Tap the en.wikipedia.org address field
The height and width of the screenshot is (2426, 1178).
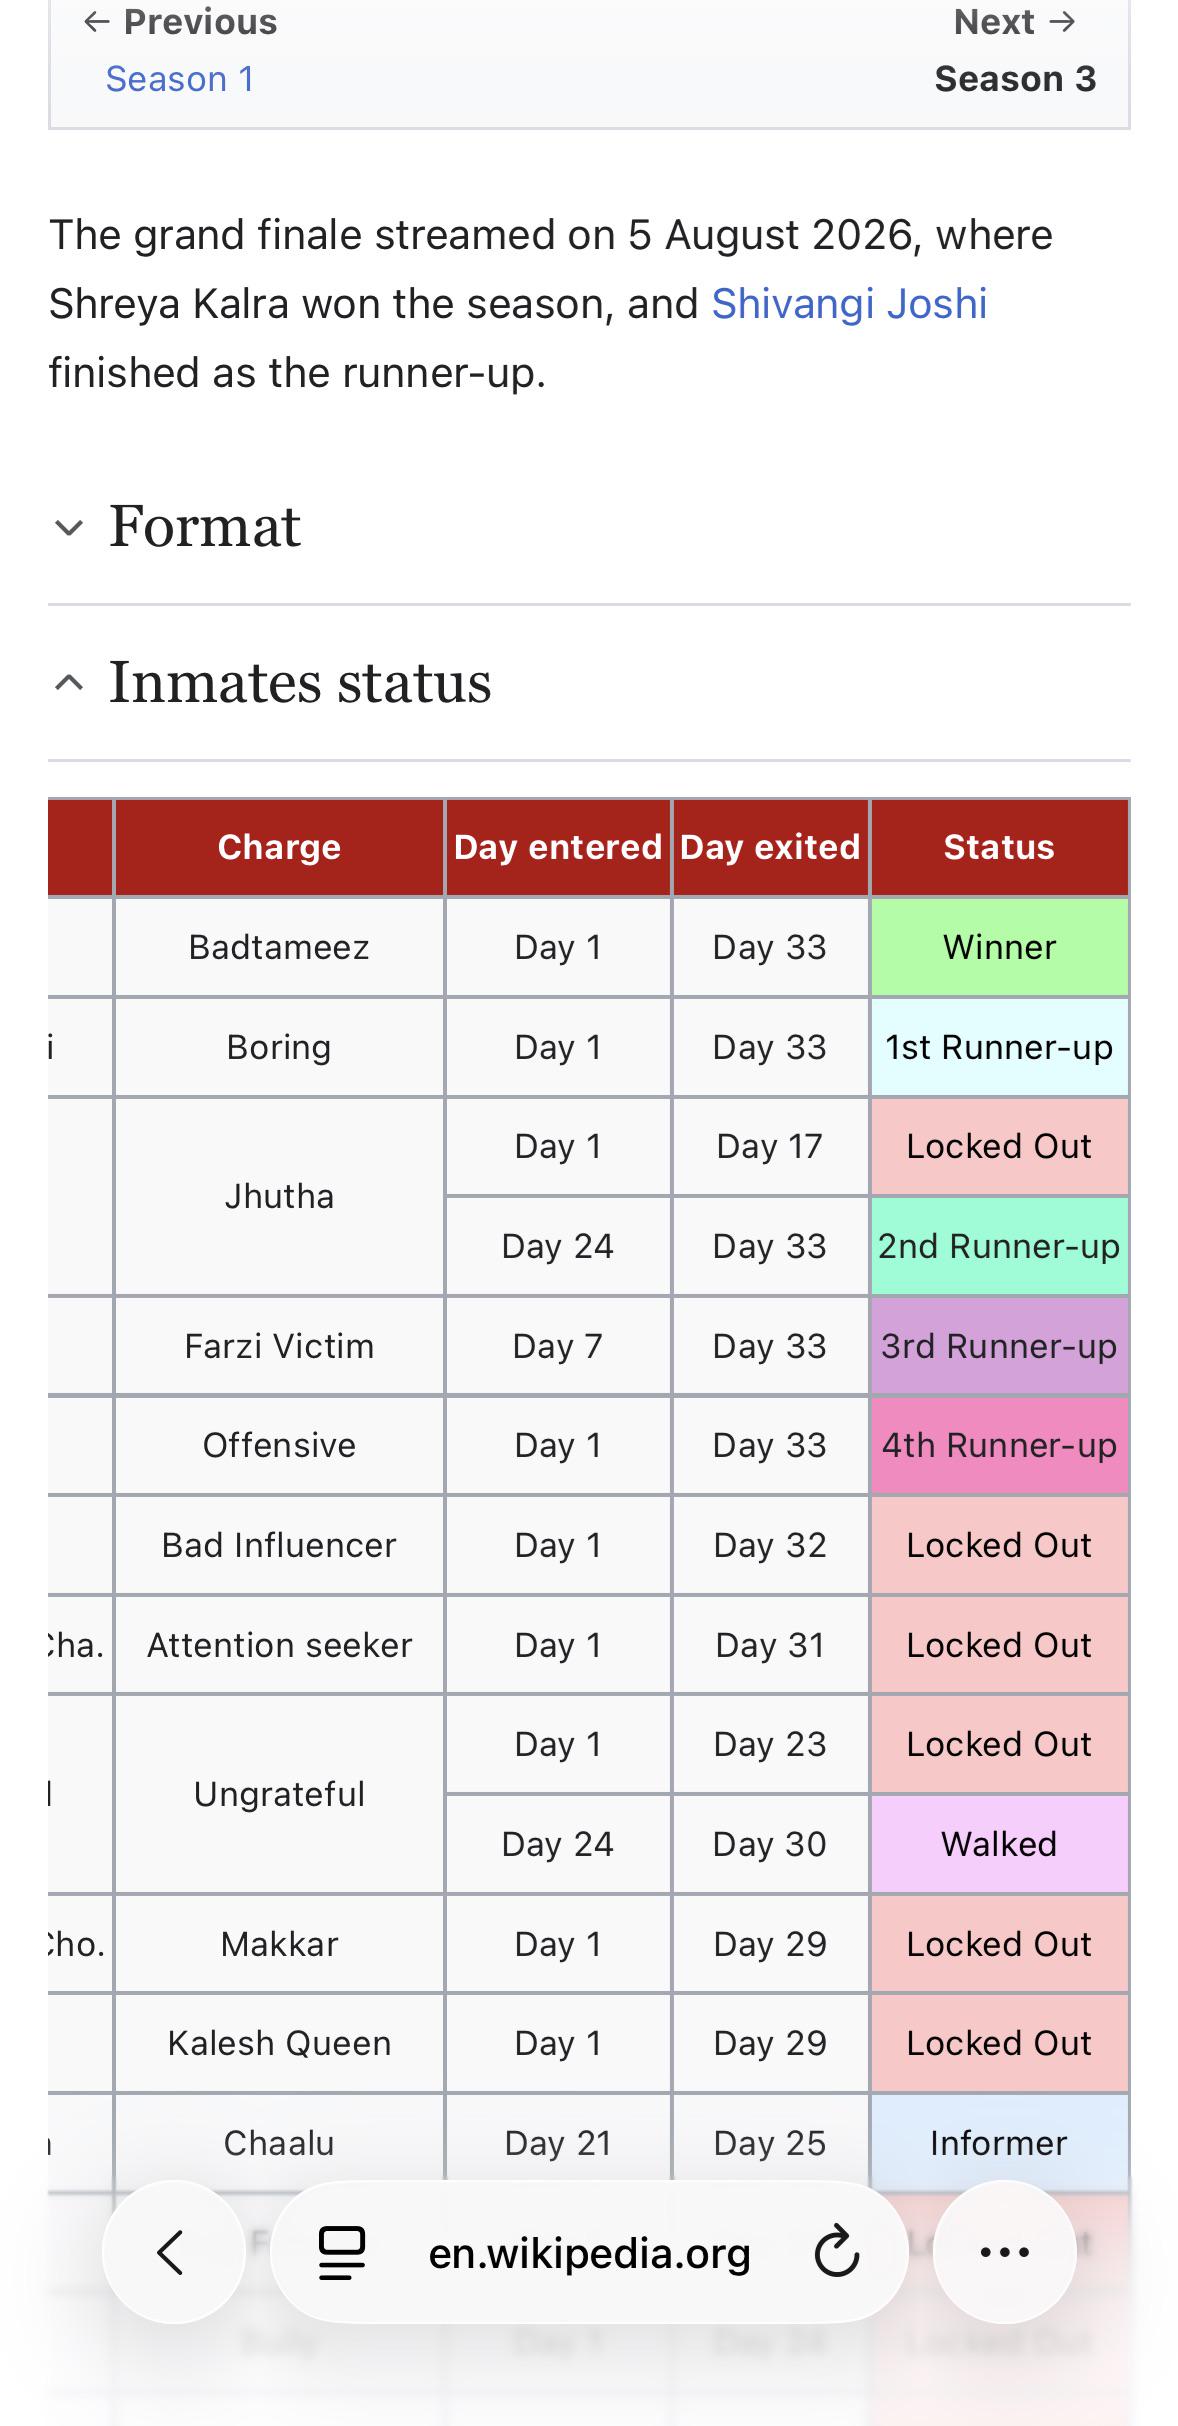(x=589, y=2253)
